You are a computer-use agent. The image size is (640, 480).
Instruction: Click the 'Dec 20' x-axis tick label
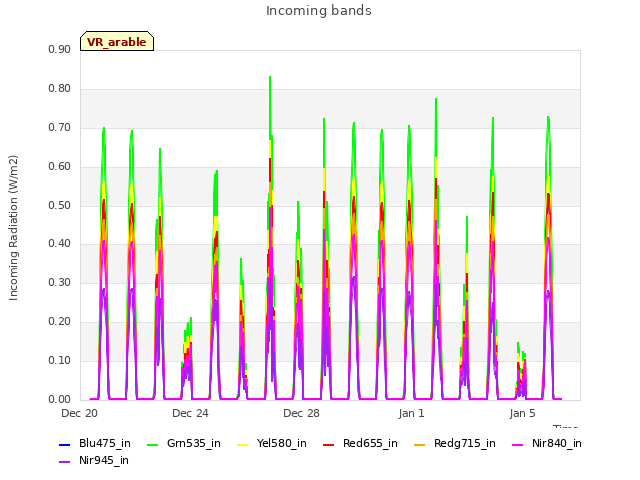coord(80,413)
